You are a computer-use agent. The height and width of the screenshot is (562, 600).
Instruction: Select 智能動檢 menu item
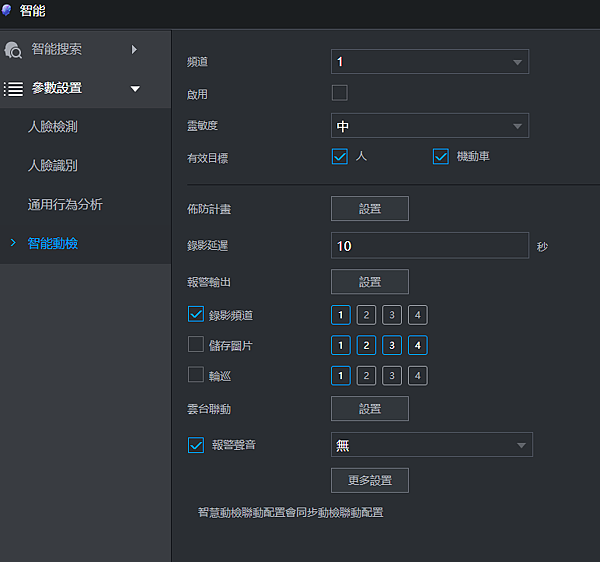pos(52,243)
